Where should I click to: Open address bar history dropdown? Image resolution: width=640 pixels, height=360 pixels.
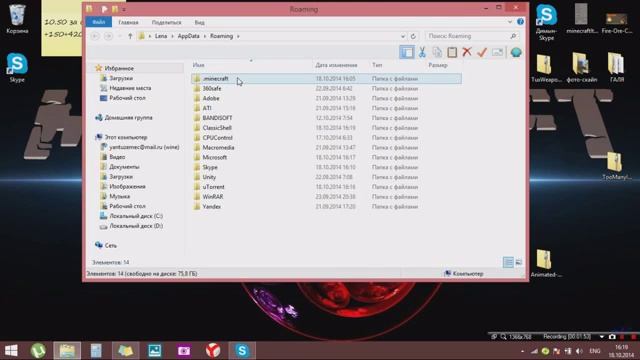click(403, 36)
